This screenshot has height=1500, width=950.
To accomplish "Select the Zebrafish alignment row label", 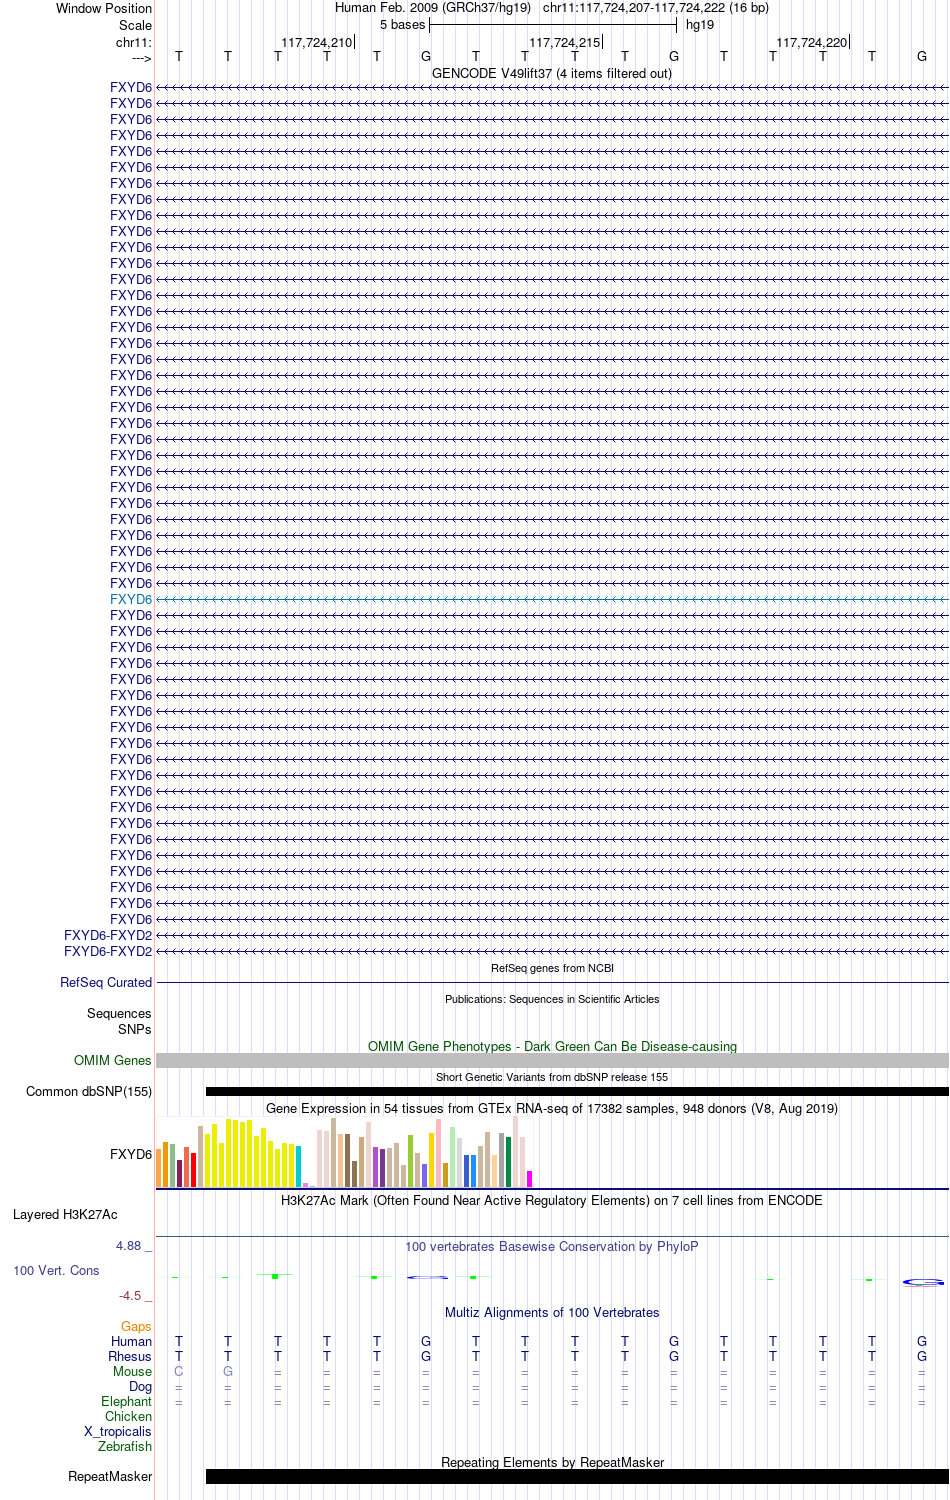I will (x=125, y=1446).
